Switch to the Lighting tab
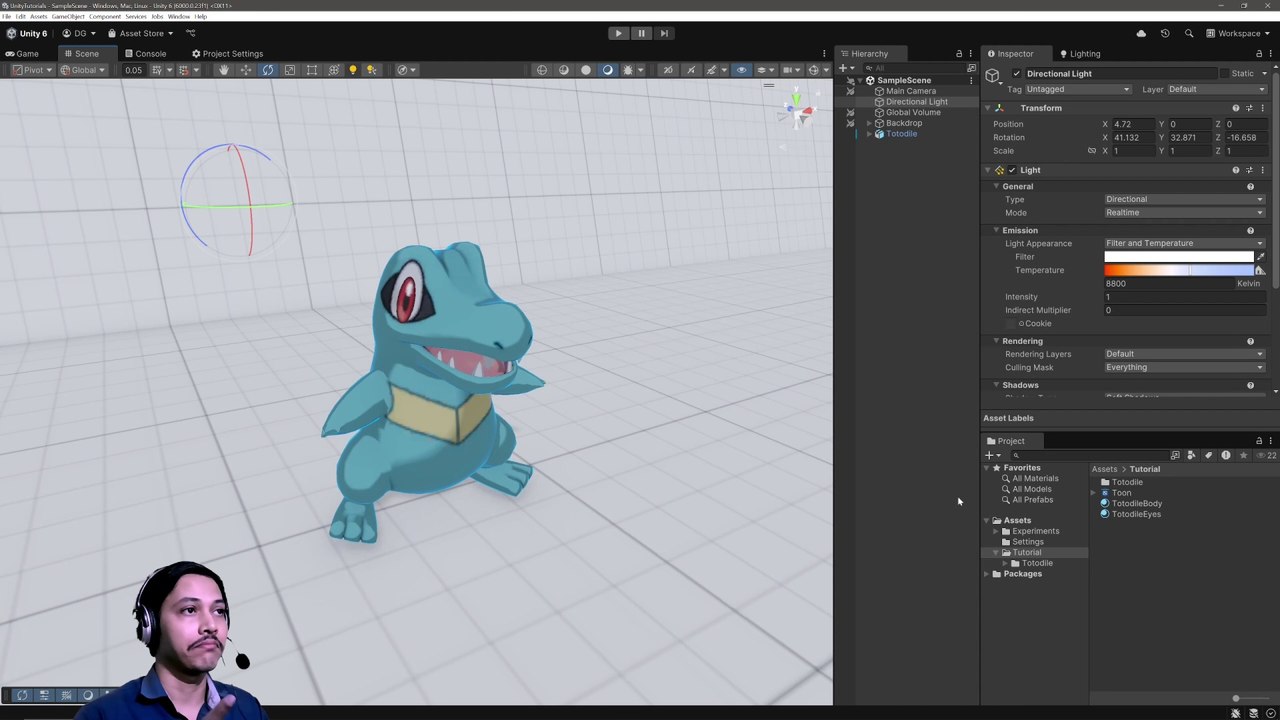Screen dimensions: 1280x720 tap(1079, 54)
